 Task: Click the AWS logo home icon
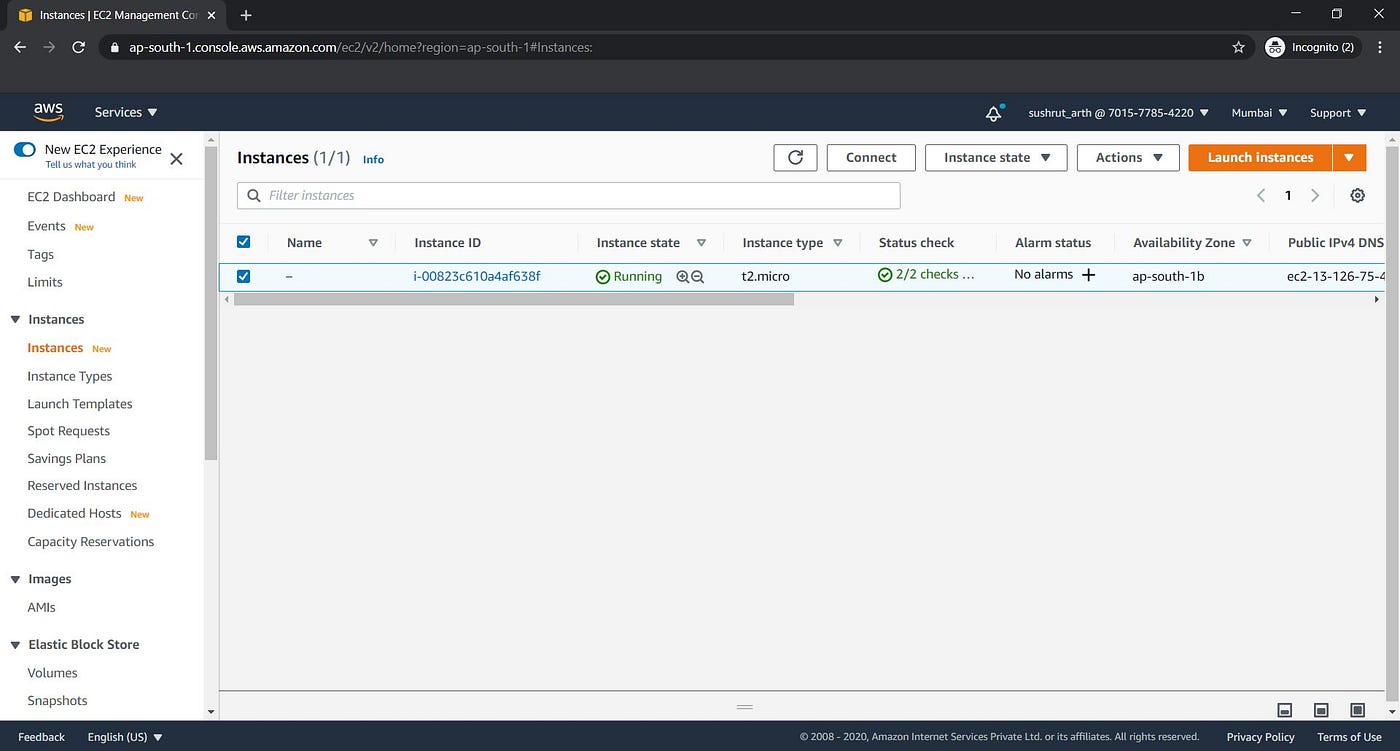tap(48, 112)
